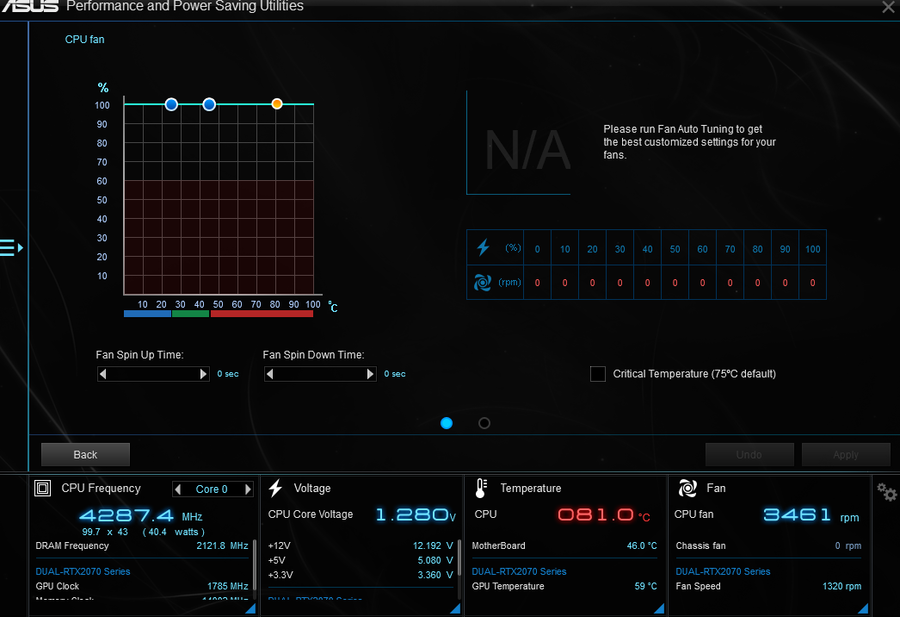Expand the Voltage panel corner triangle

click(455, 609)
